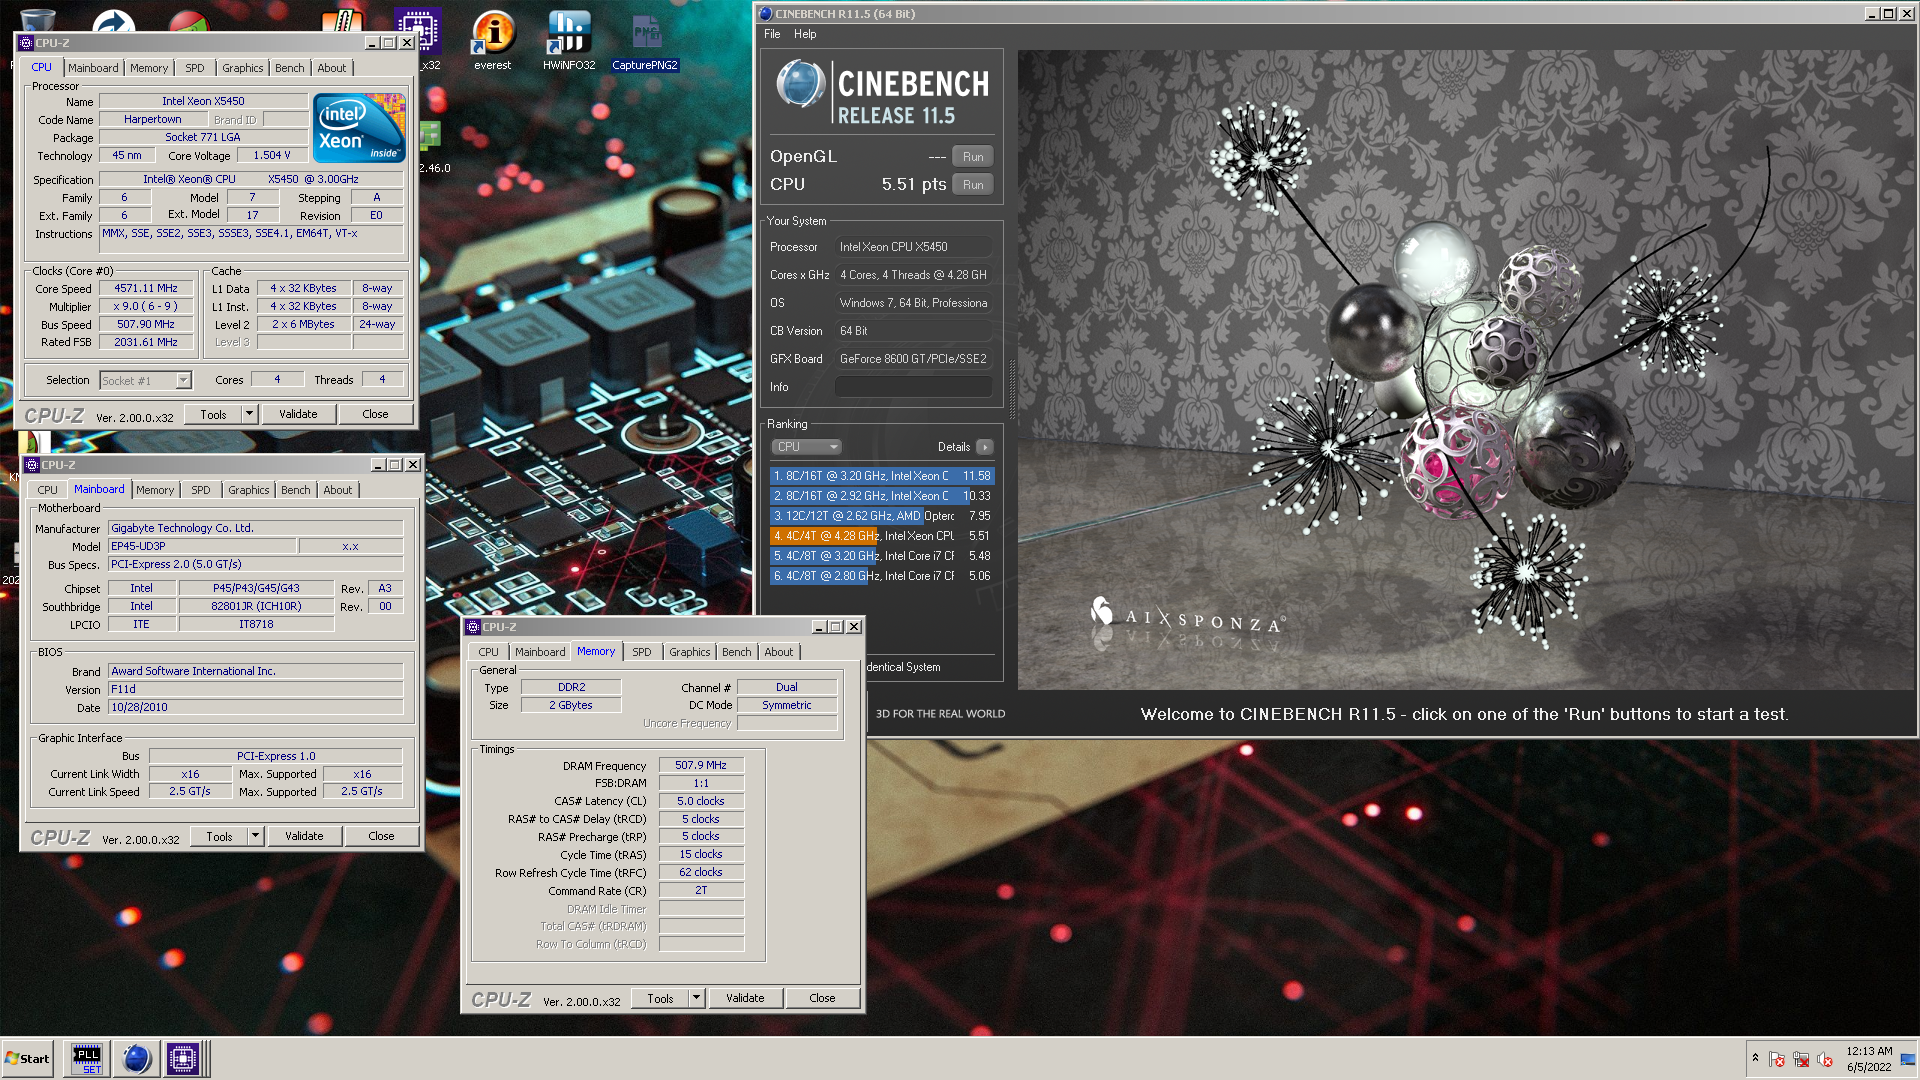Click the Cinebench window title bar icon
Viewport: 1920px width, 1080px height.
tap(766, 14)
